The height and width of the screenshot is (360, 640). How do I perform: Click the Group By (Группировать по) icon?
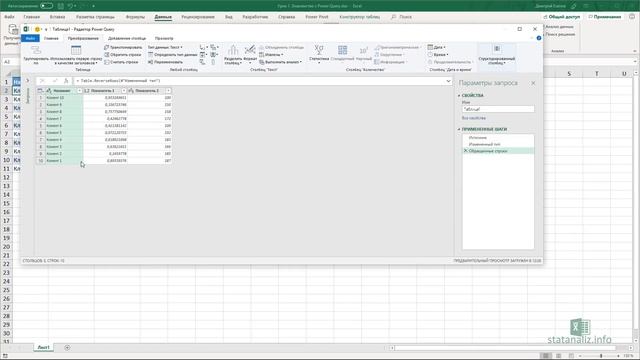tap(36, 50)
